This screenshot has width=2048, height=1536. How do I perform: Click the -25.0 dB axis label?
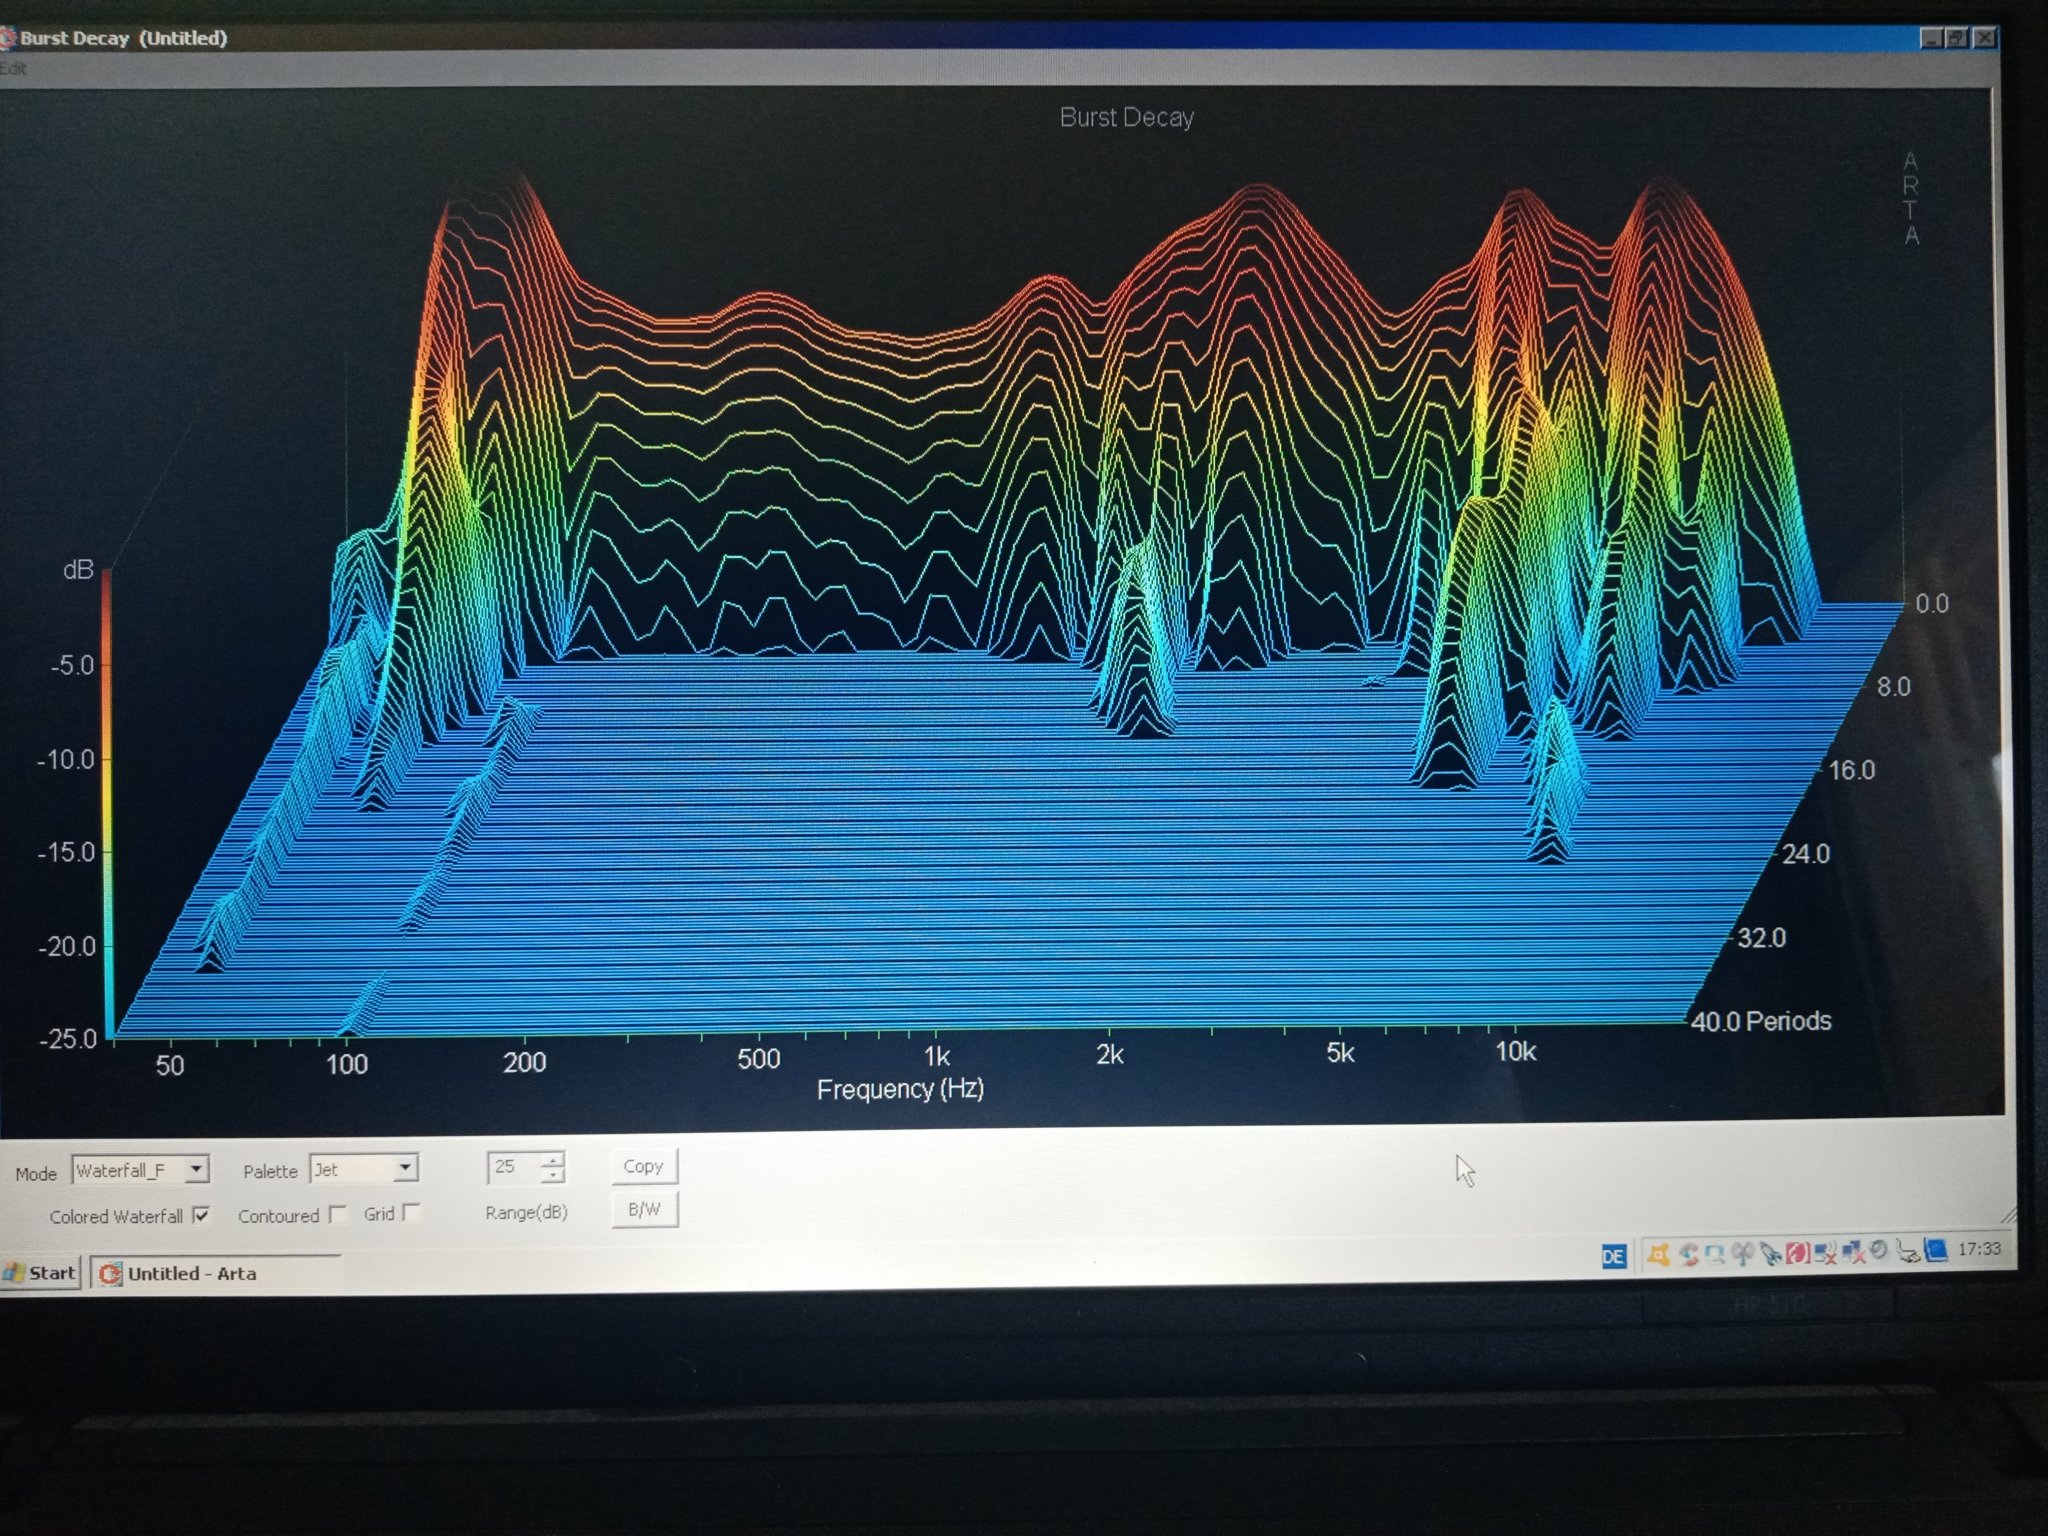68,1038
